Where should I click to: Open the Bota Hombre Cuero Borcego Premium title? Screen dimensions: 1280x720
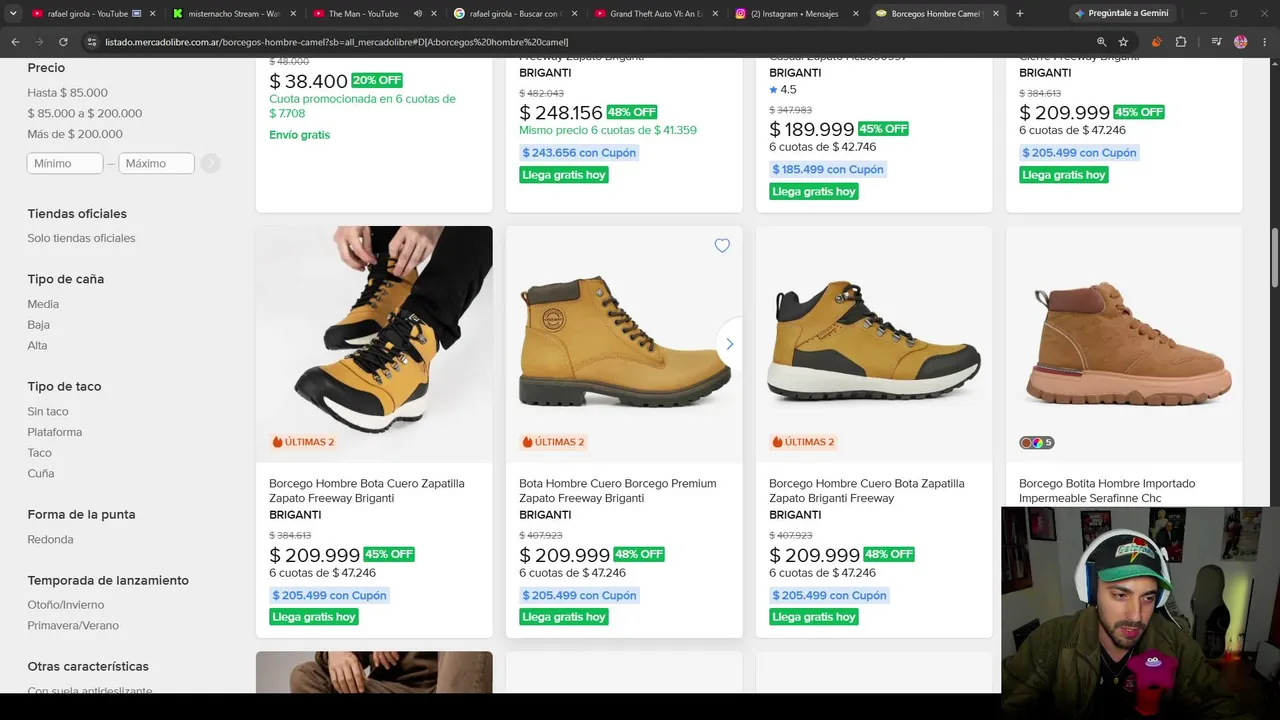618,490
